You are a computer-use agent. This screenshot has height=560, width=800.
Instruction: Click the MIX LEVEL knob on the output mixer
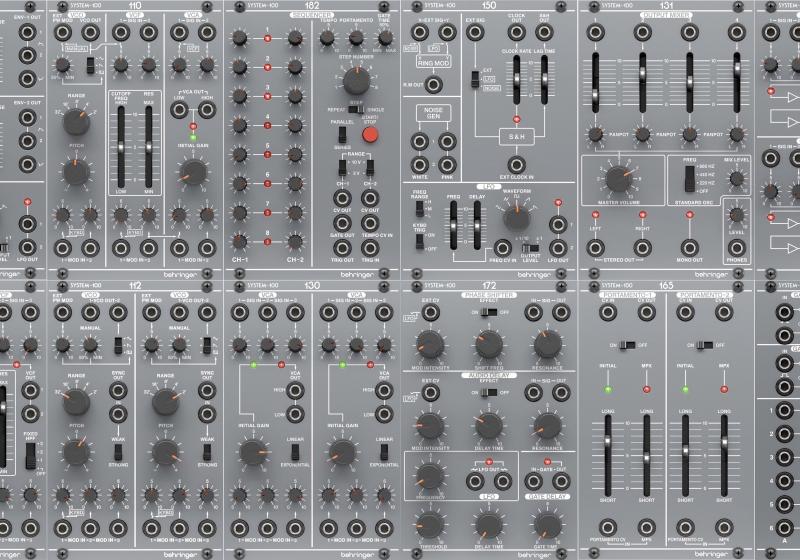[x=736, y=179]
